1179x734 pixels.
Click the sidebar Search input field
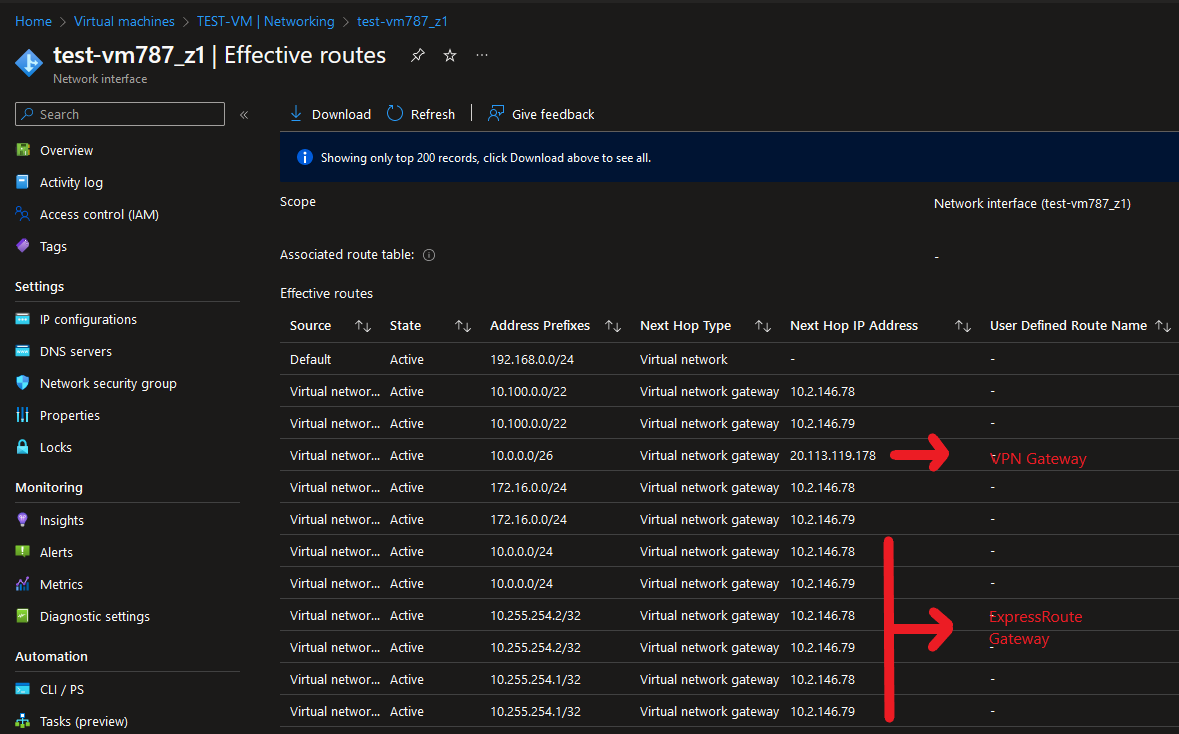[120, 115]
